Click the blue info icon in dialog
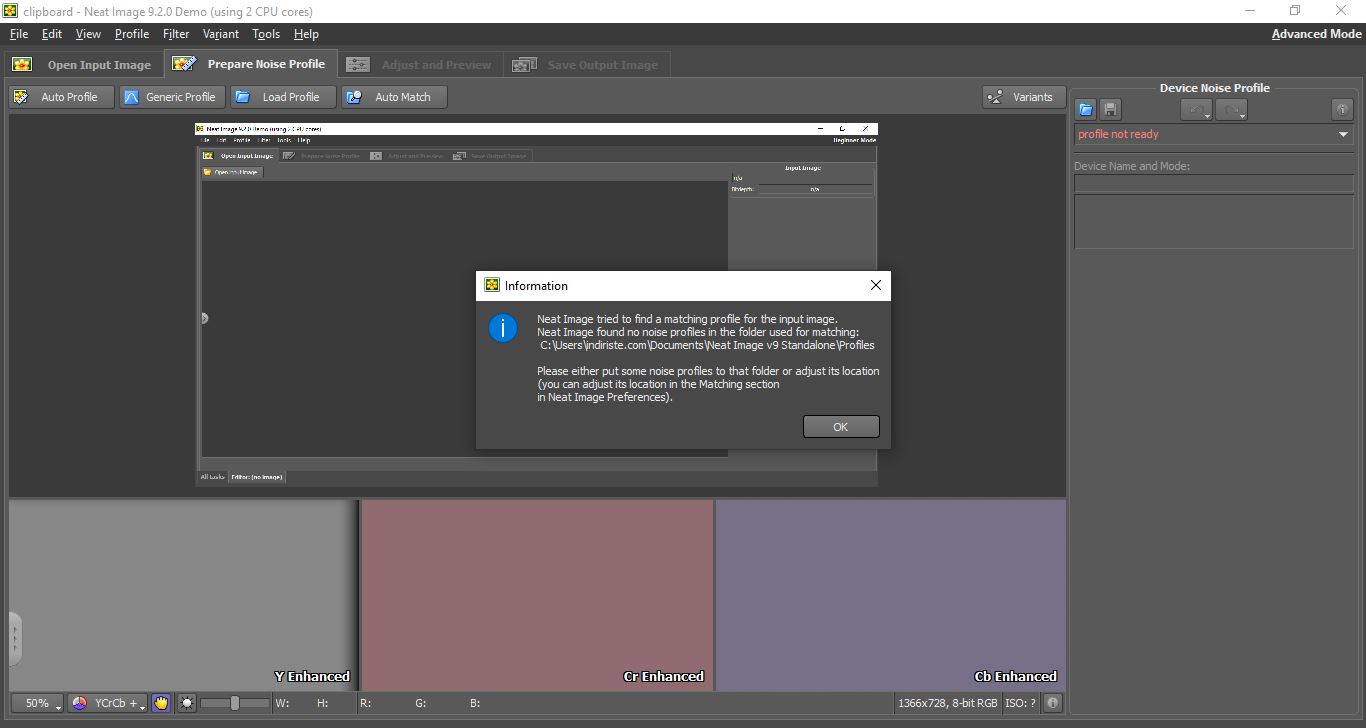The image size is (1366, 728). click(503, 327)
